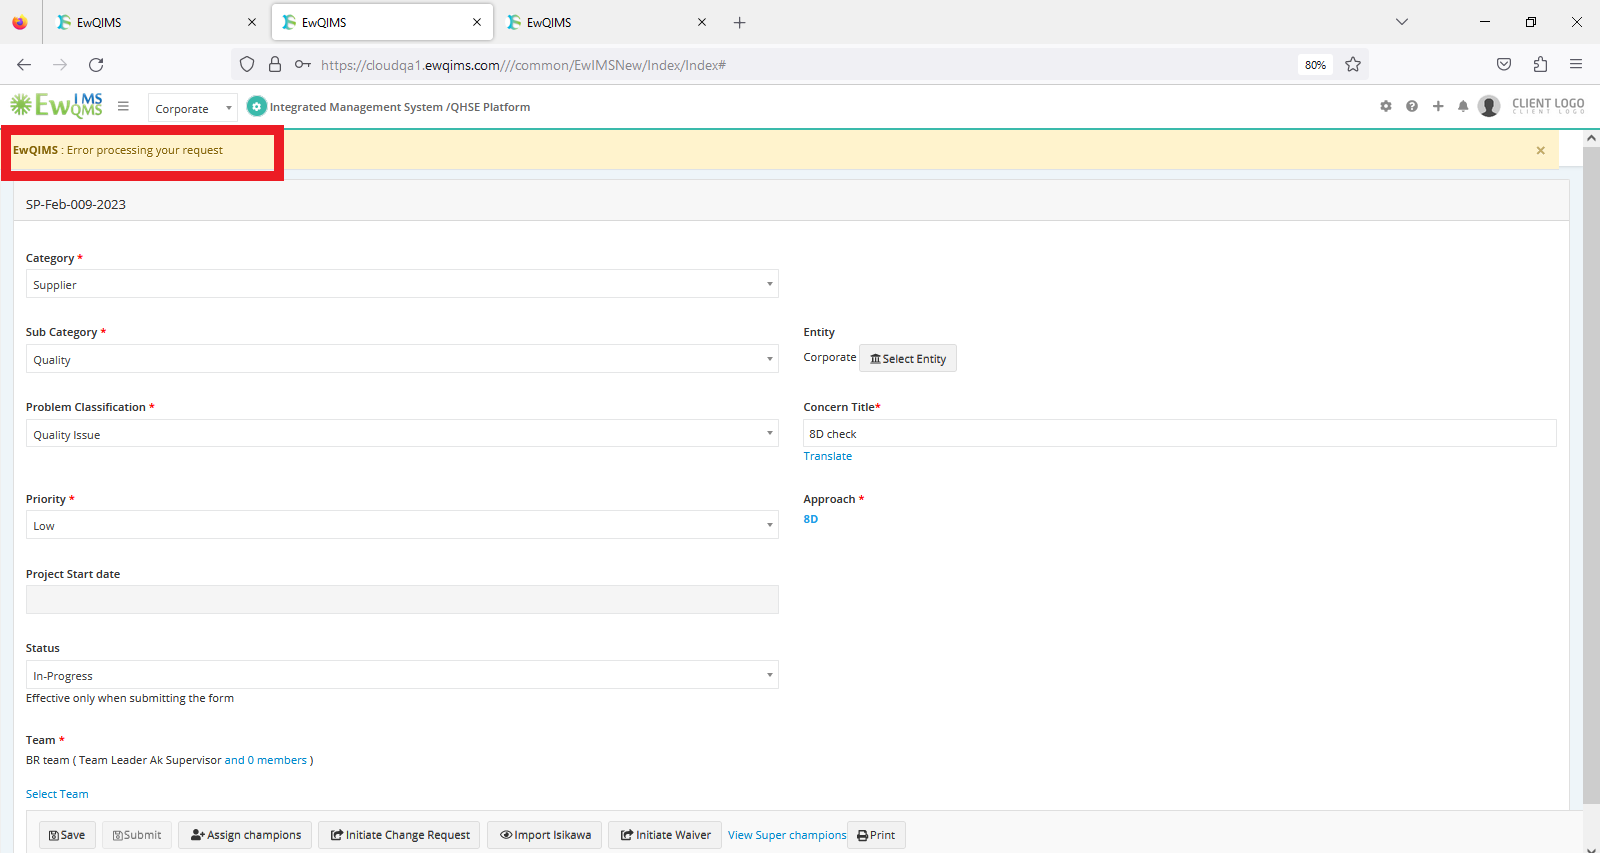Click the EwIMS QMS logo

pos(57,105)
